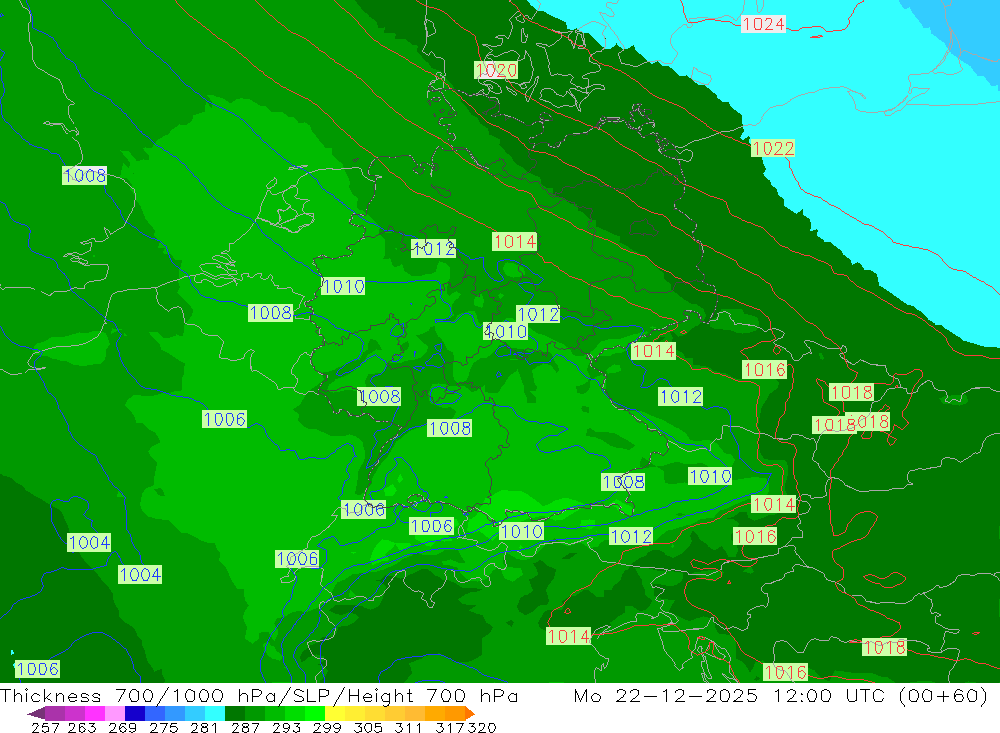Viewport: 1000px width, 733px height.
Task: Pick the bright yellow legend swatch above 299
Action: coord(335,713)
